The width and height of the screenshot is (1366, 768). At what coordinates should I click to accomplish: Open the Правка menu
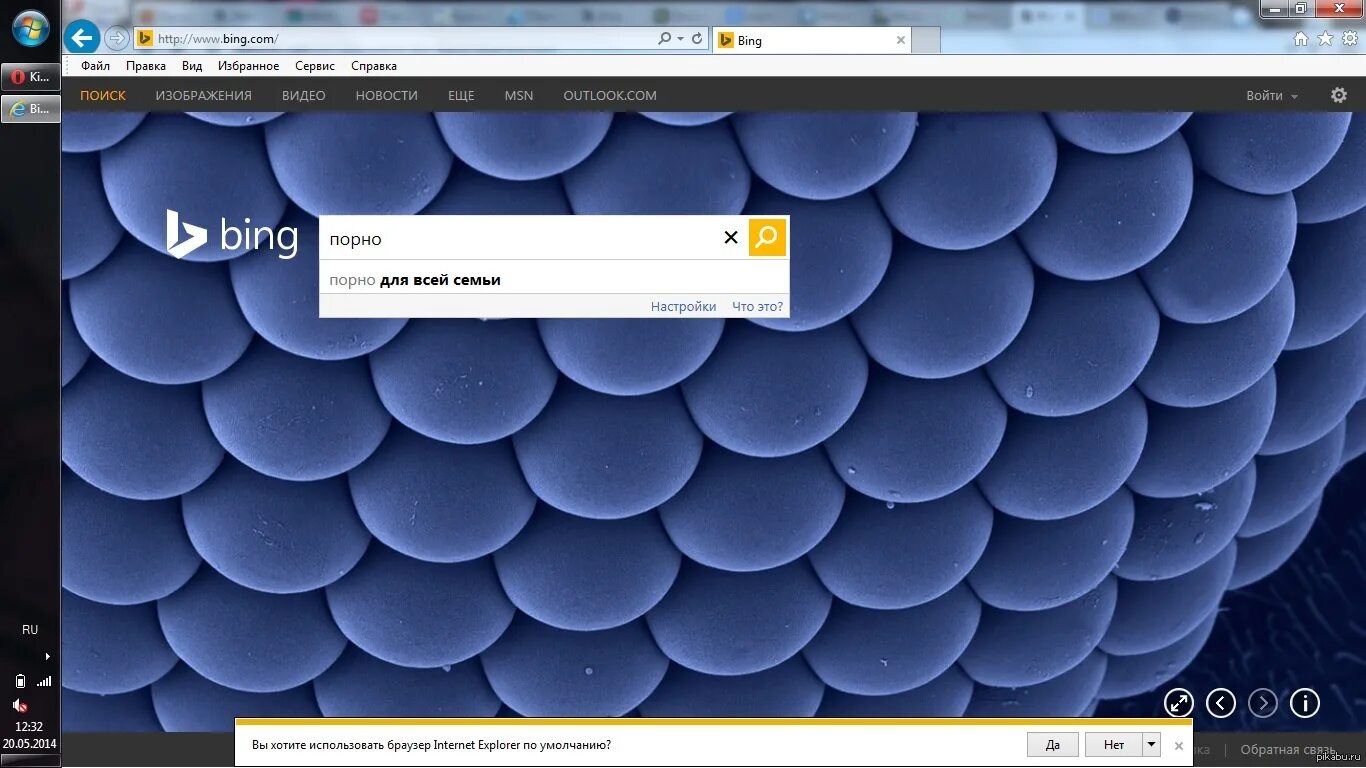(146, 66)
